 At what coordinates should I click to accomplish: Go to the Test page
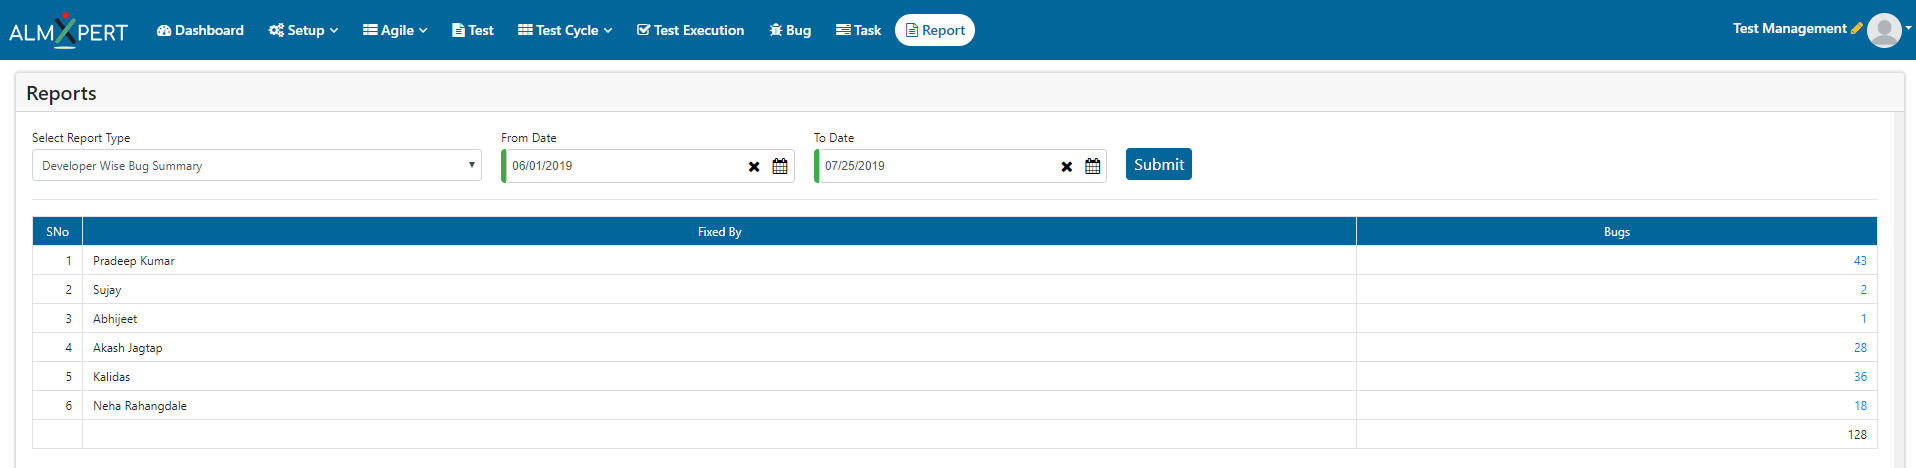point(473,30)
